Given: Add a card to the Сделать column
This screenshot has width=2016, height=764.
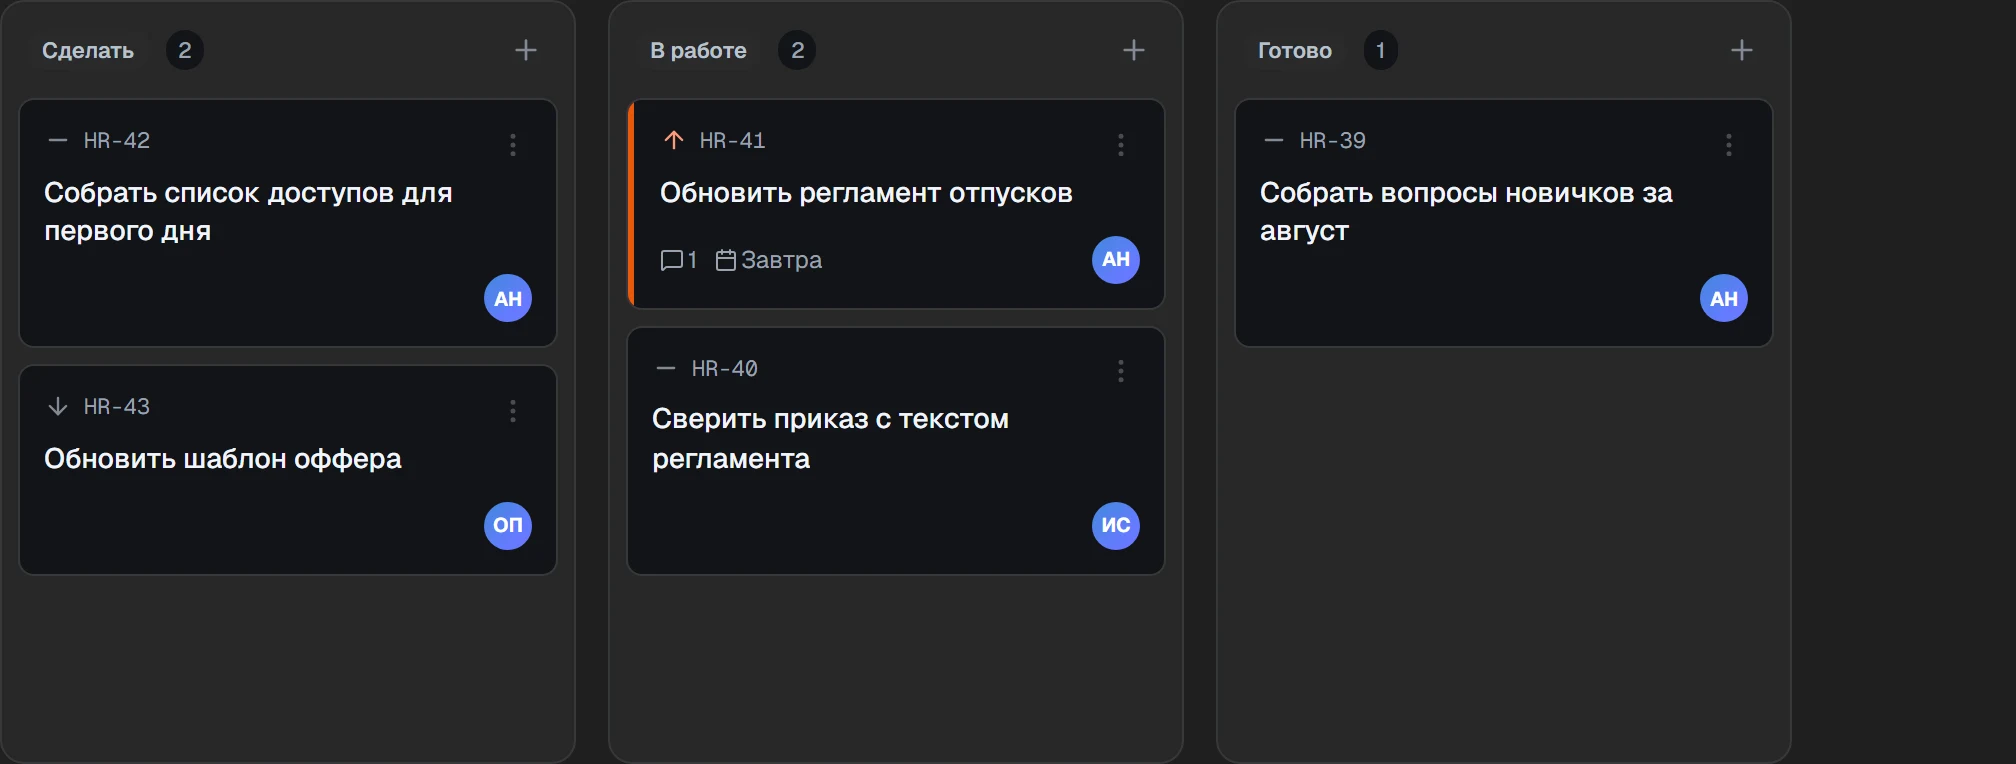Looking at the screenshot, I should [526, 50].
